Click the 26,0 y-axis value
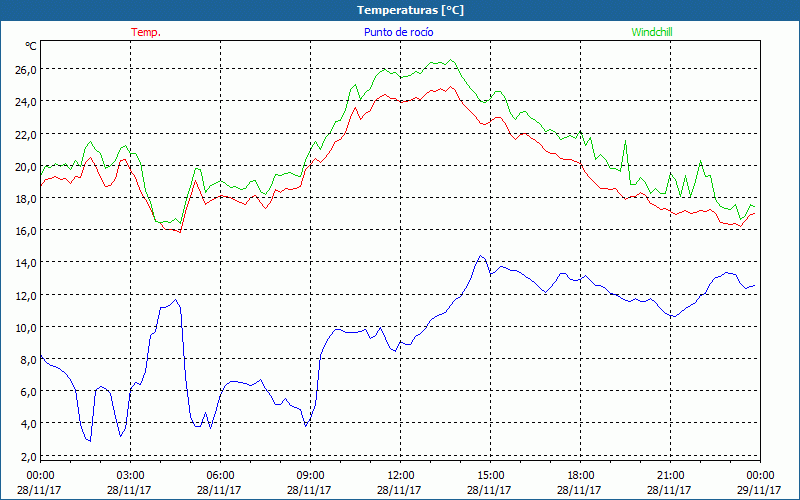 26,70
